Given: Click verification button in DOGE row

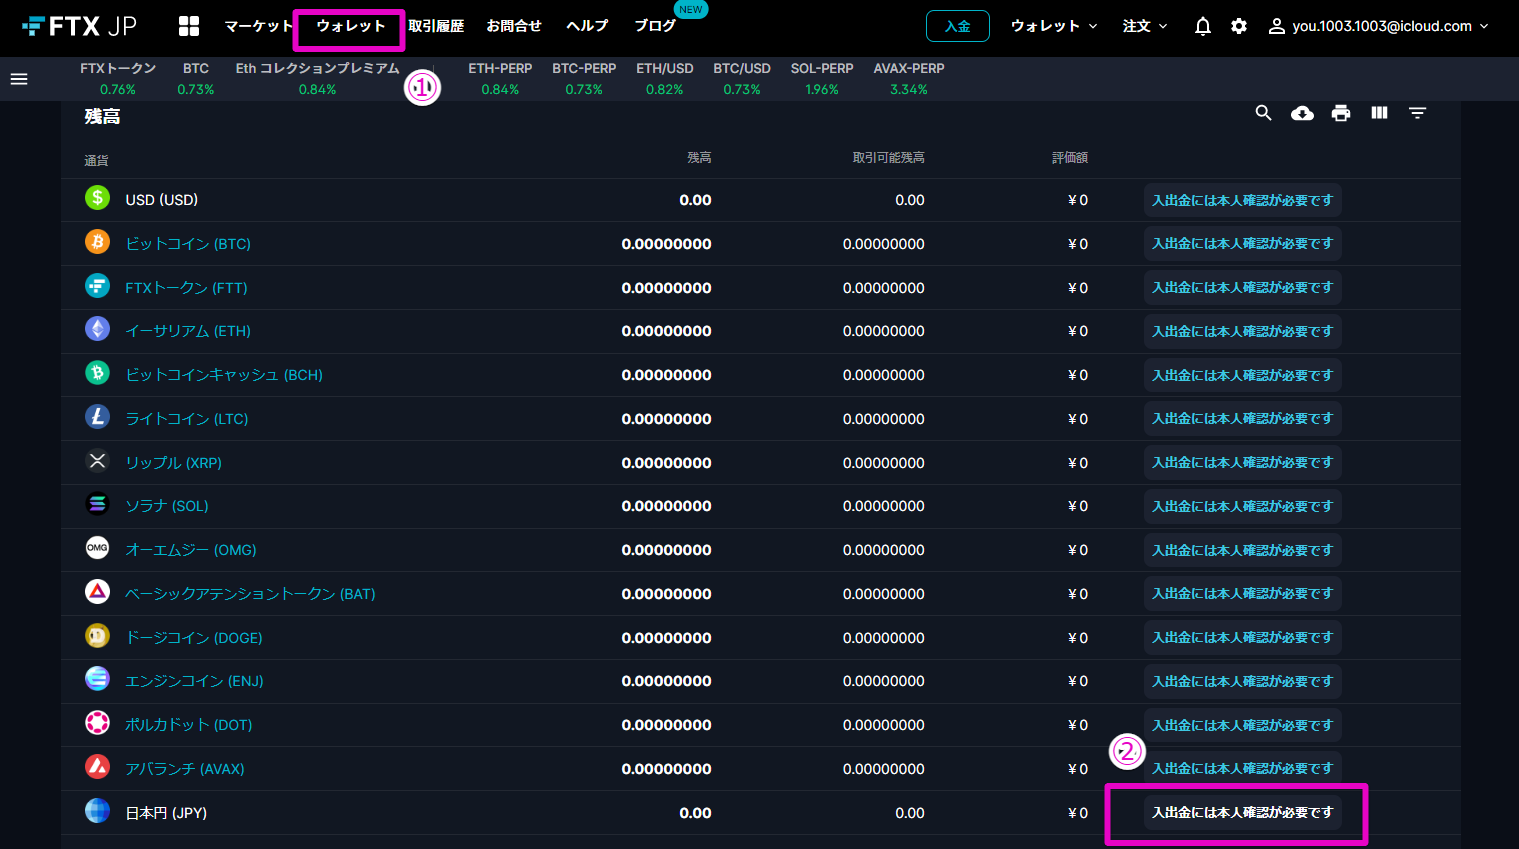Looking at the screenshot, I should (x=1243, y=637).
